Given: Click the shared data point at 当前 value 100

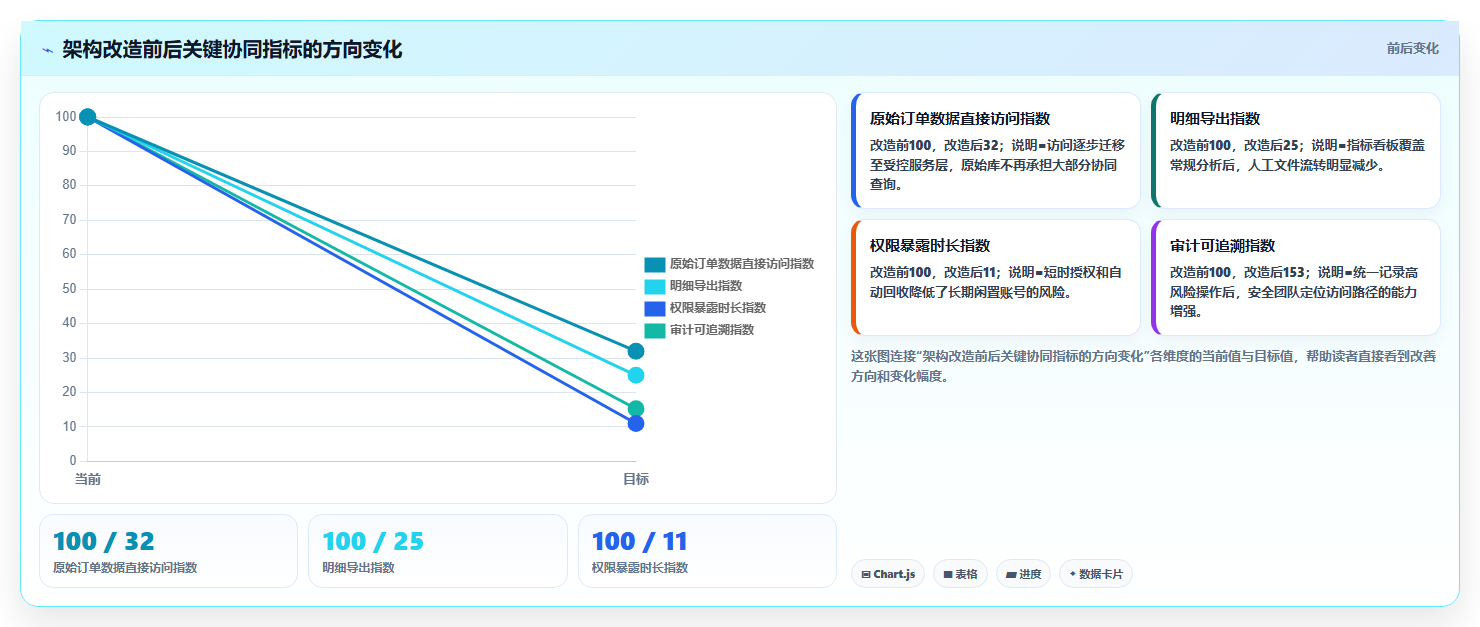Looking at the screenshot, I should [87, 117].
